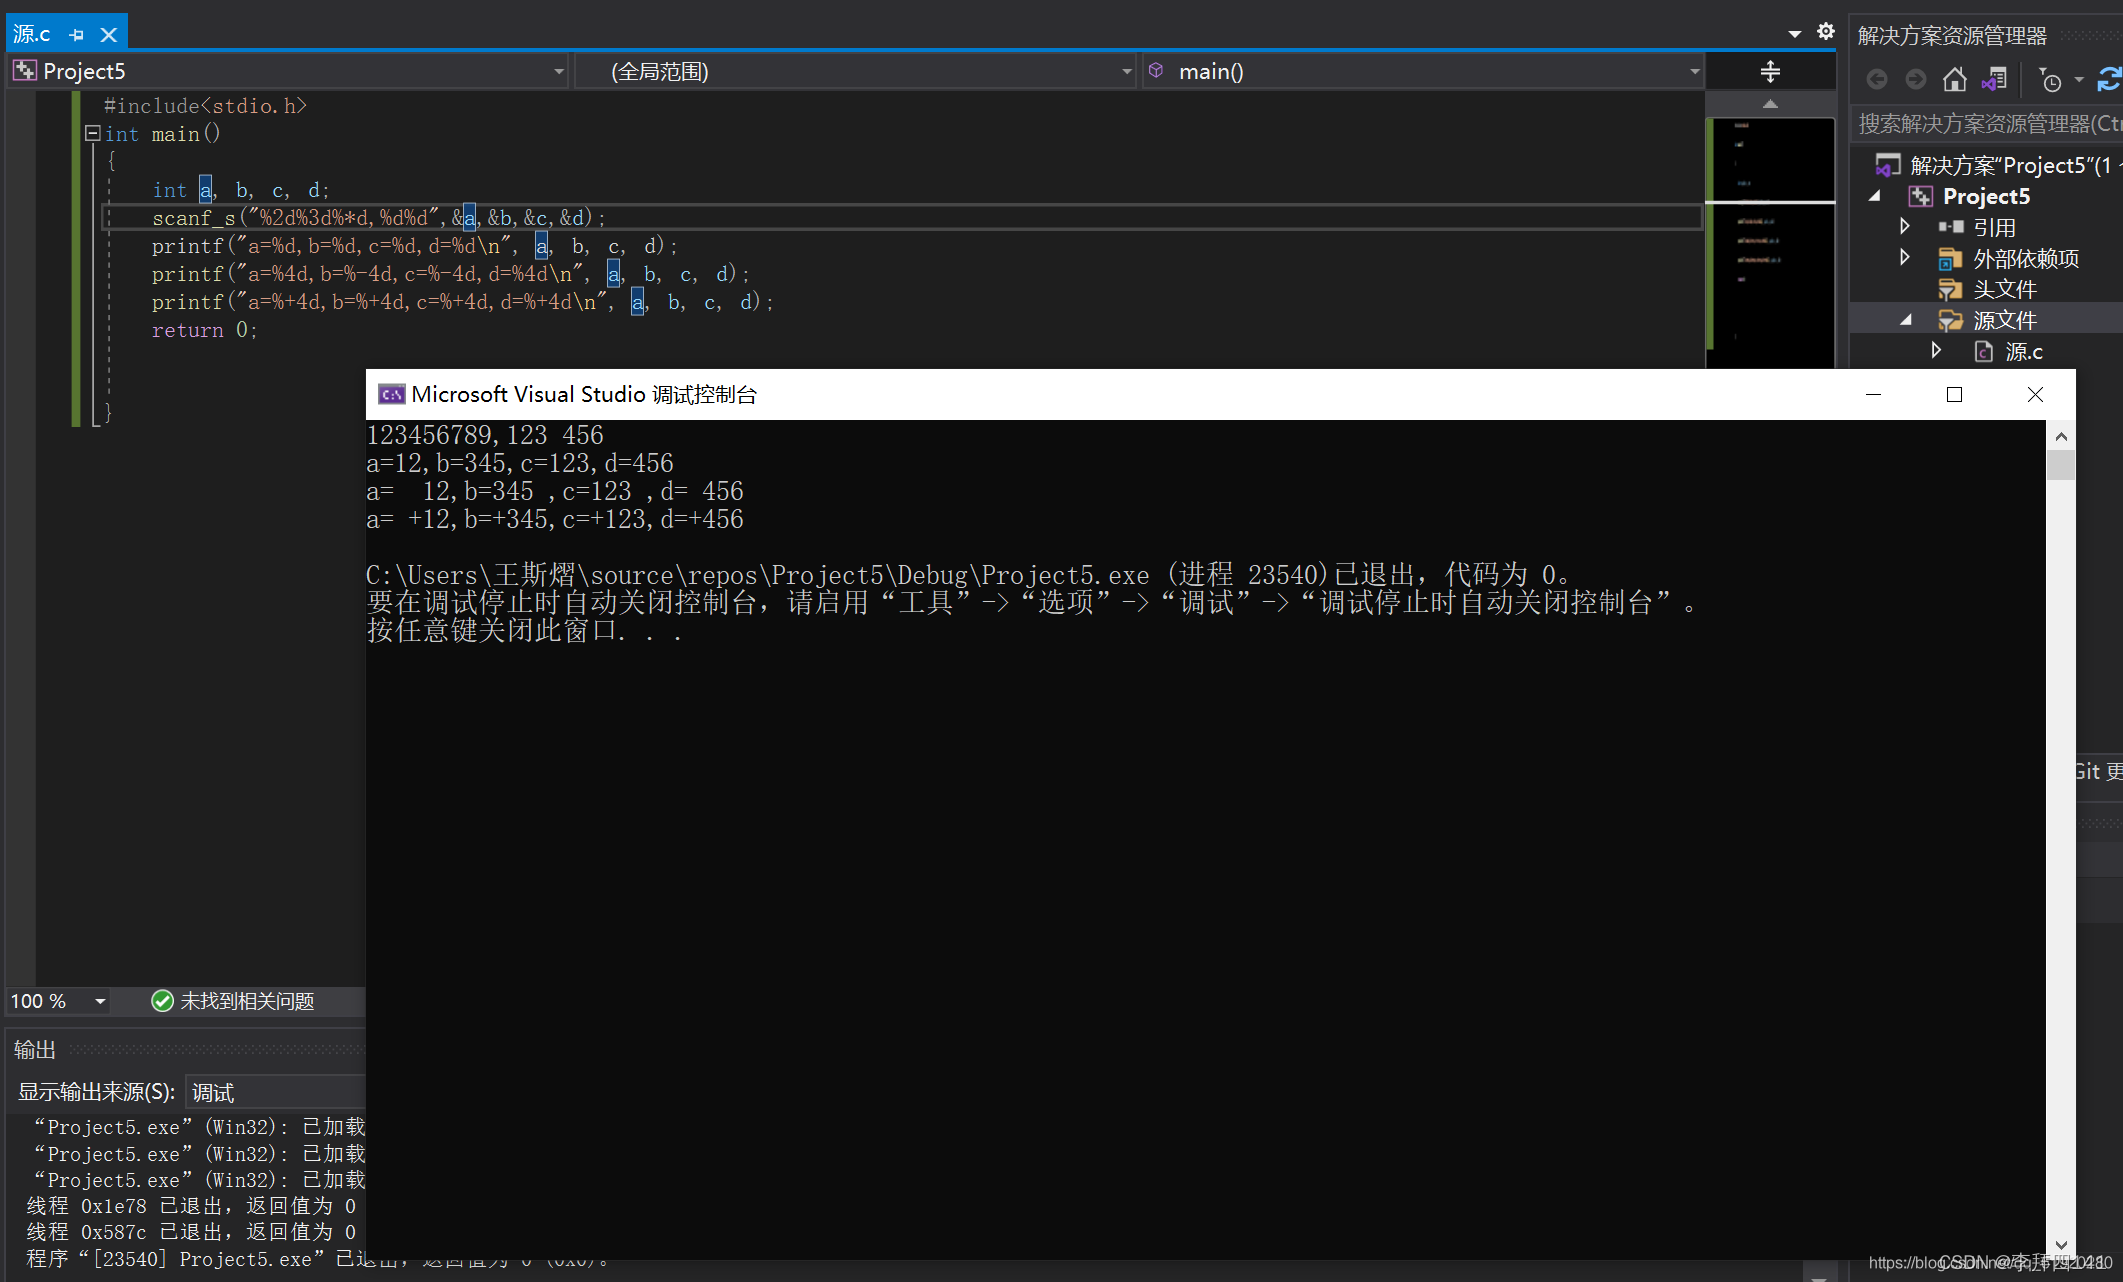Click the return 0; line

pos(204,330)
